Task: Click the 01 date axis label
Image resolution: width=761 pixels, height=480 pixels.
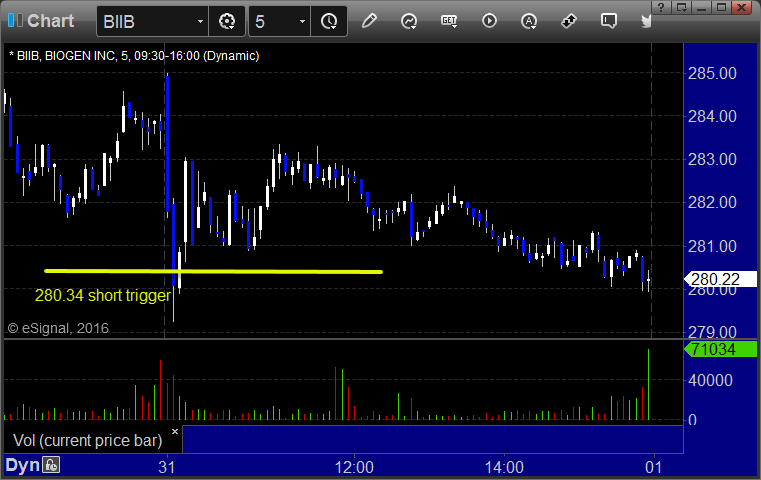Action: [x=653, y=467]
